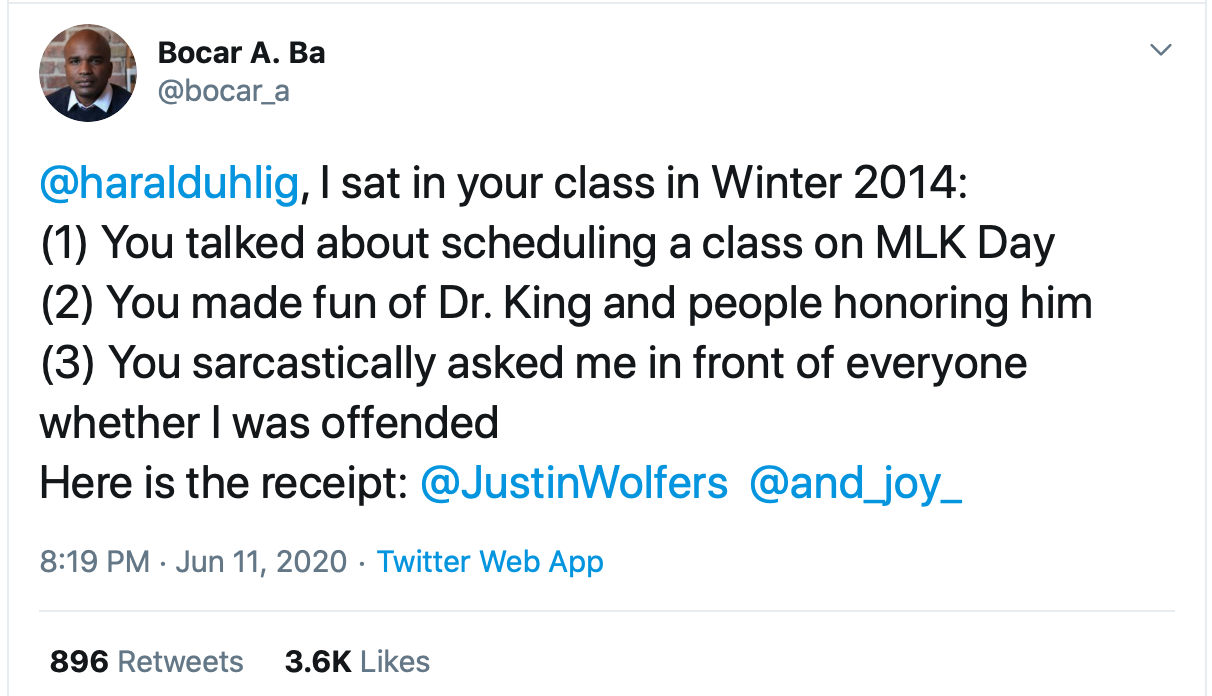1212x696 pixels.
Task: Click the "You sarcastically asked me" line
Action: click(533, 364)
